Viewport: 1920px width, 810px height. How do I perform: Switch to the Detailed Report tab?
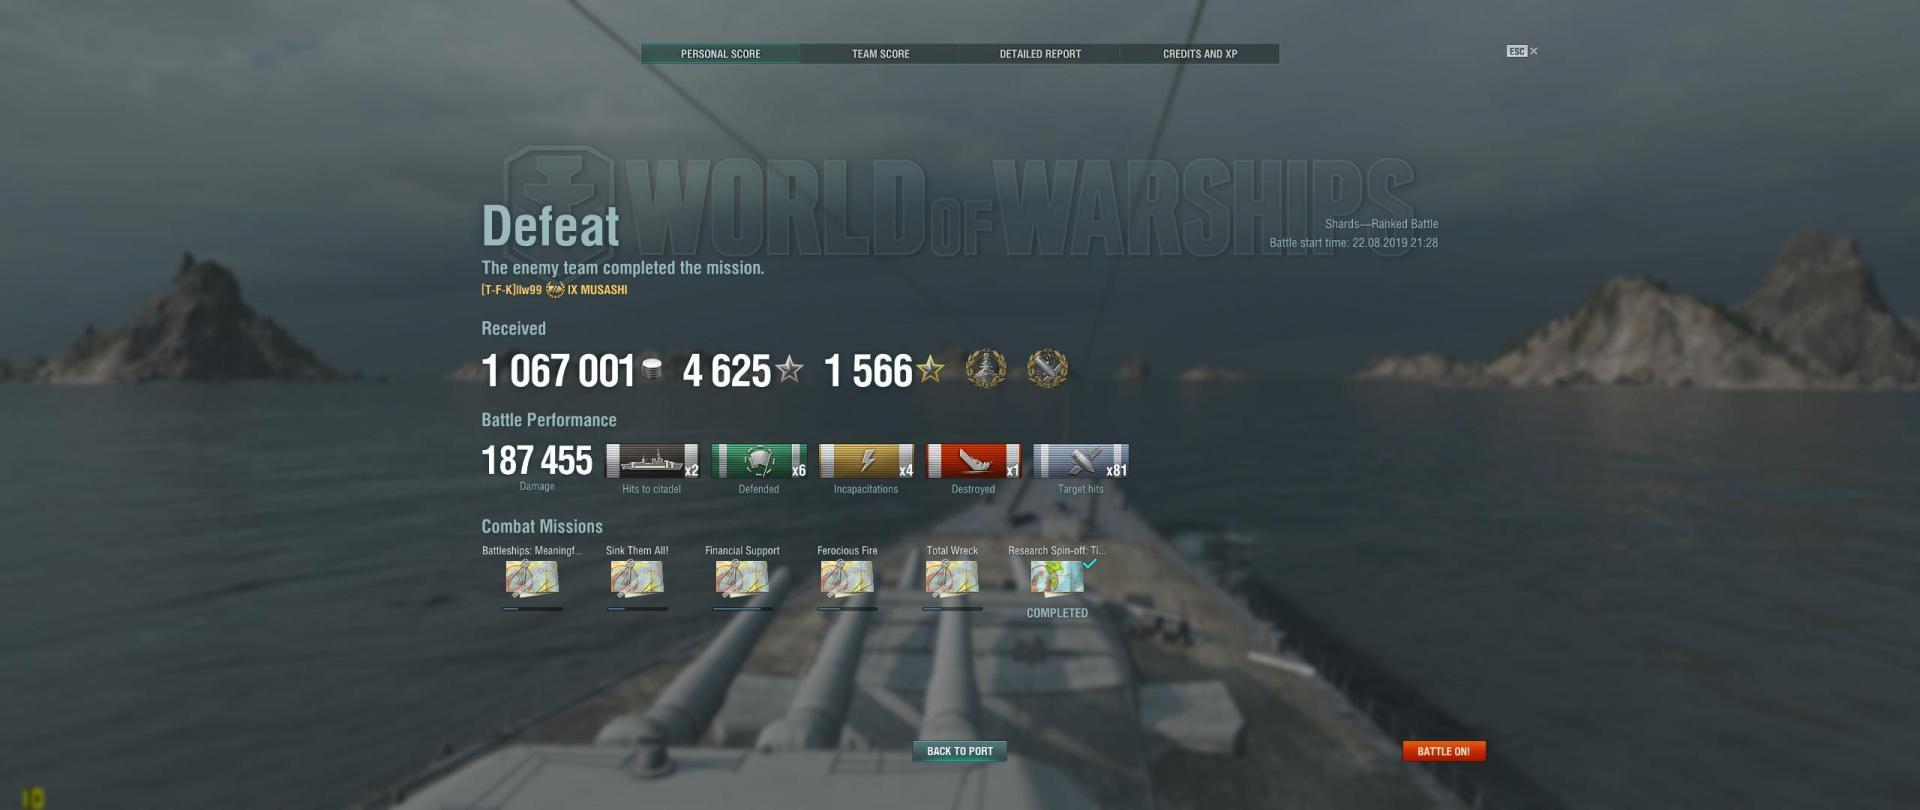point(1040,54)
